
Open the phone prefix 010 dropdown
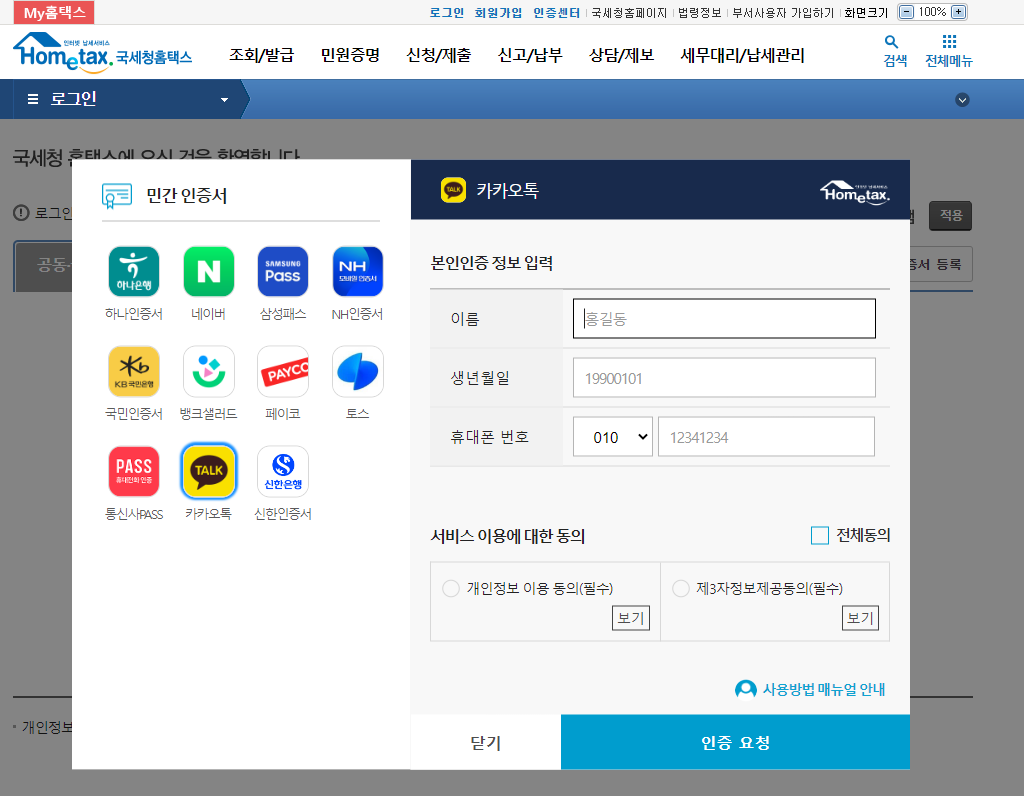point(612,436)
